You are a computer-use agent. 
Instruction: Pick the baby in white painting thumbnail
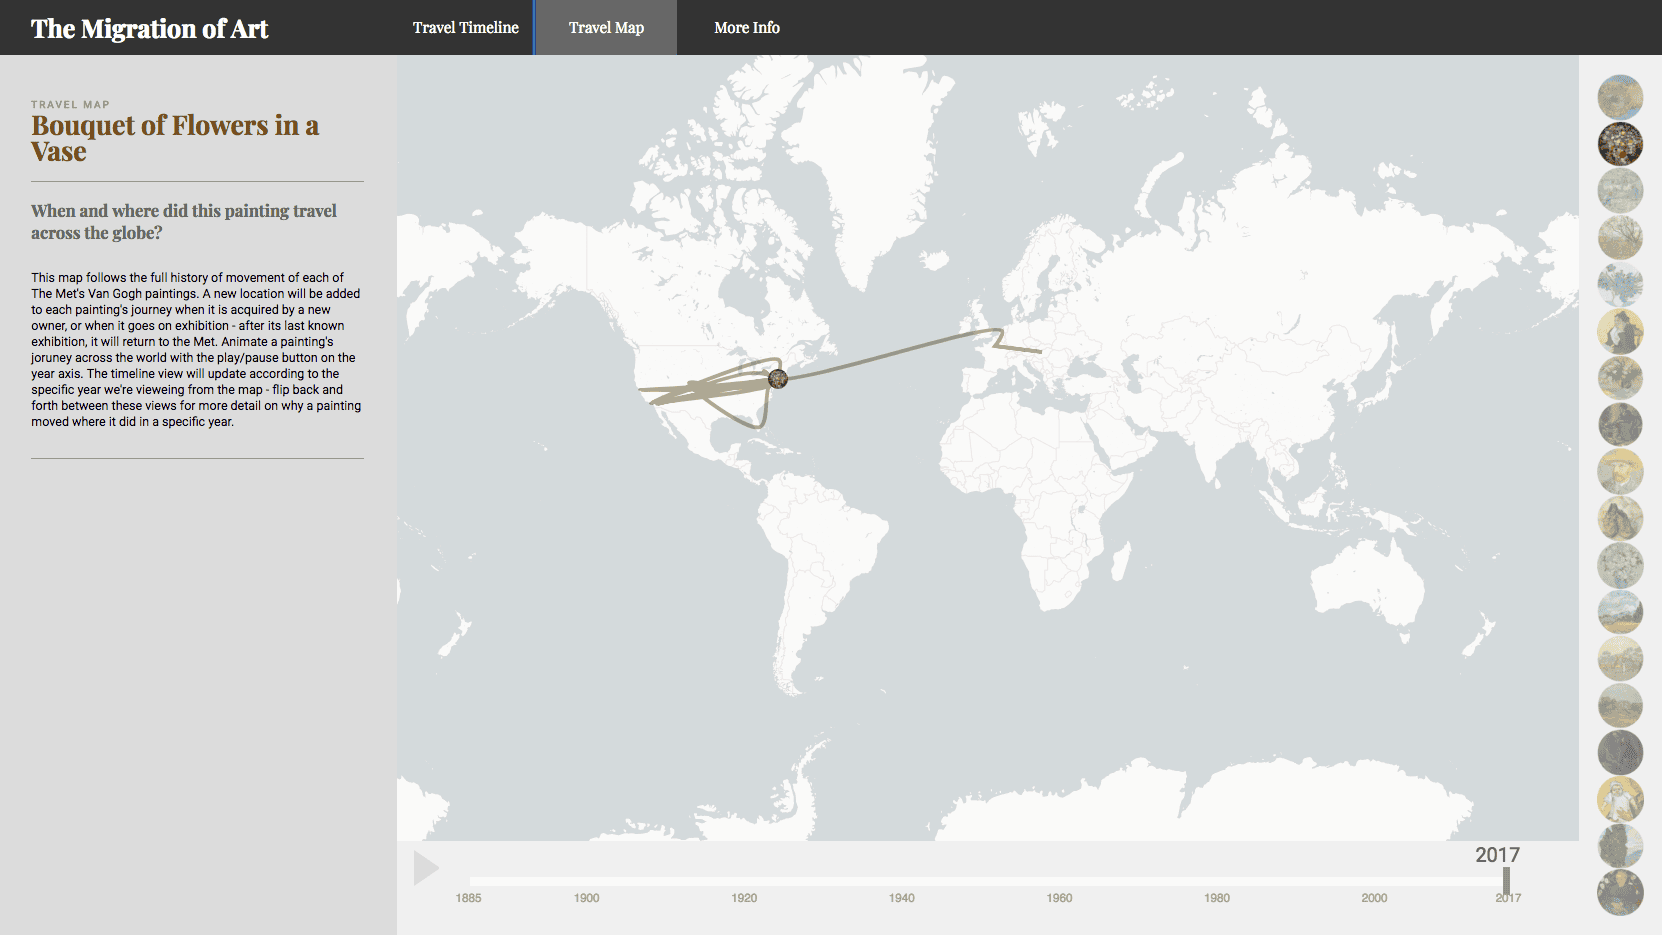coord(1620,799)
